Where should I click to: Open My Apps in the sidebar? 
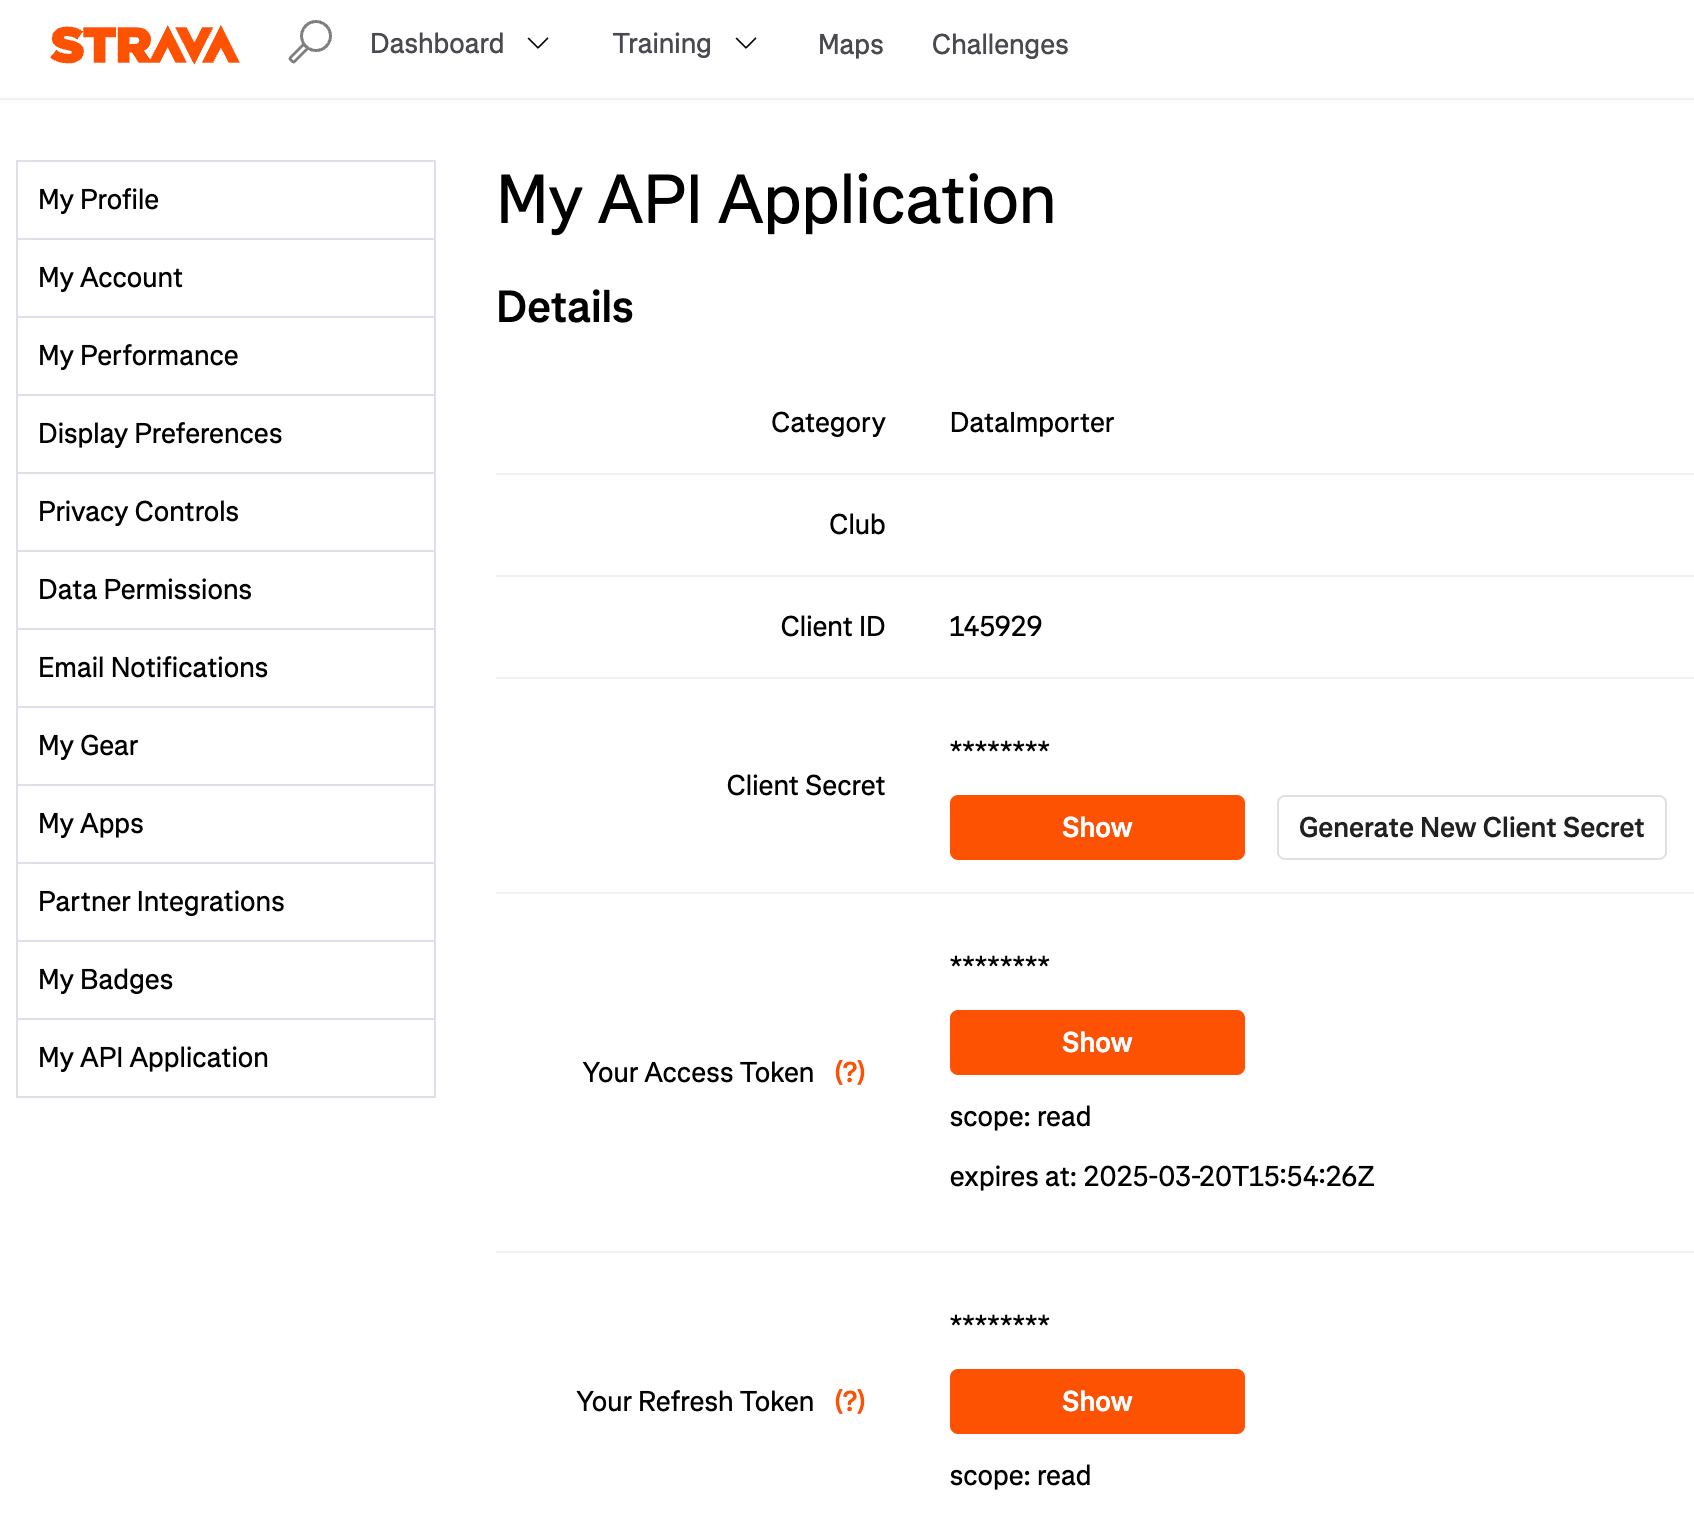pos(226,824)
